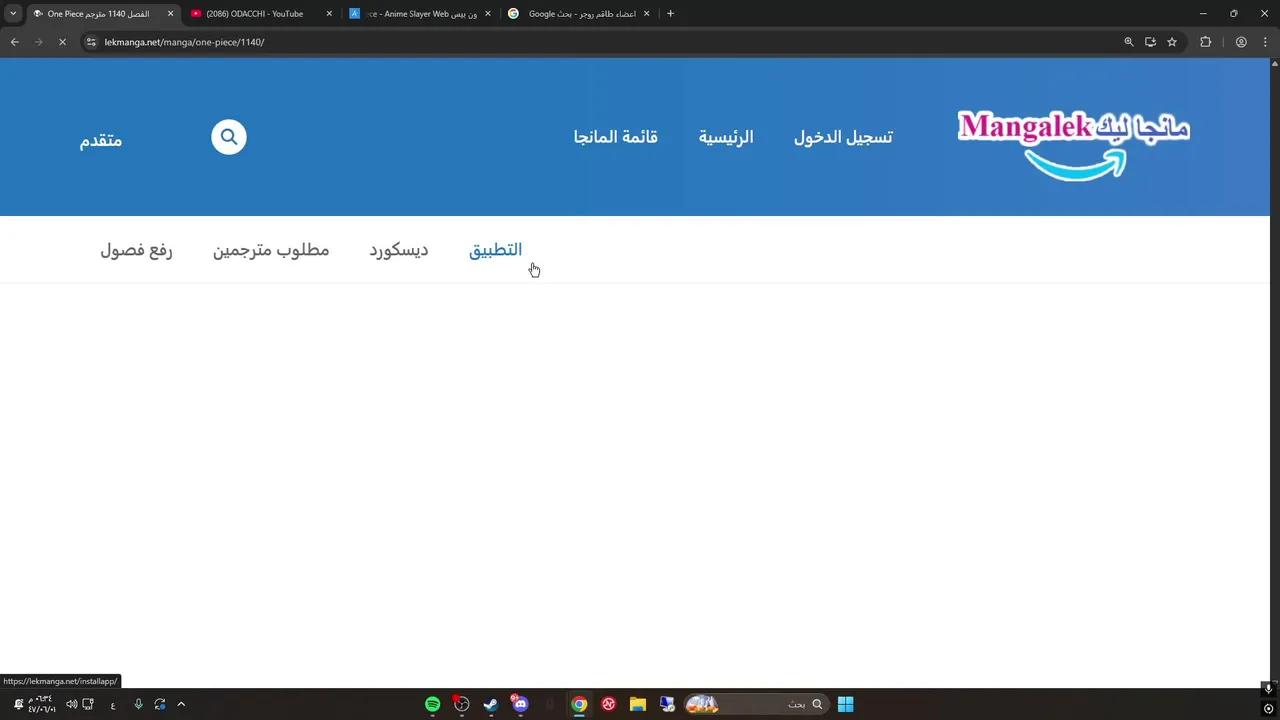Screen dimensions: 1280x720
Task: Click the microphone icon in system tray
Action: (138, 704)
